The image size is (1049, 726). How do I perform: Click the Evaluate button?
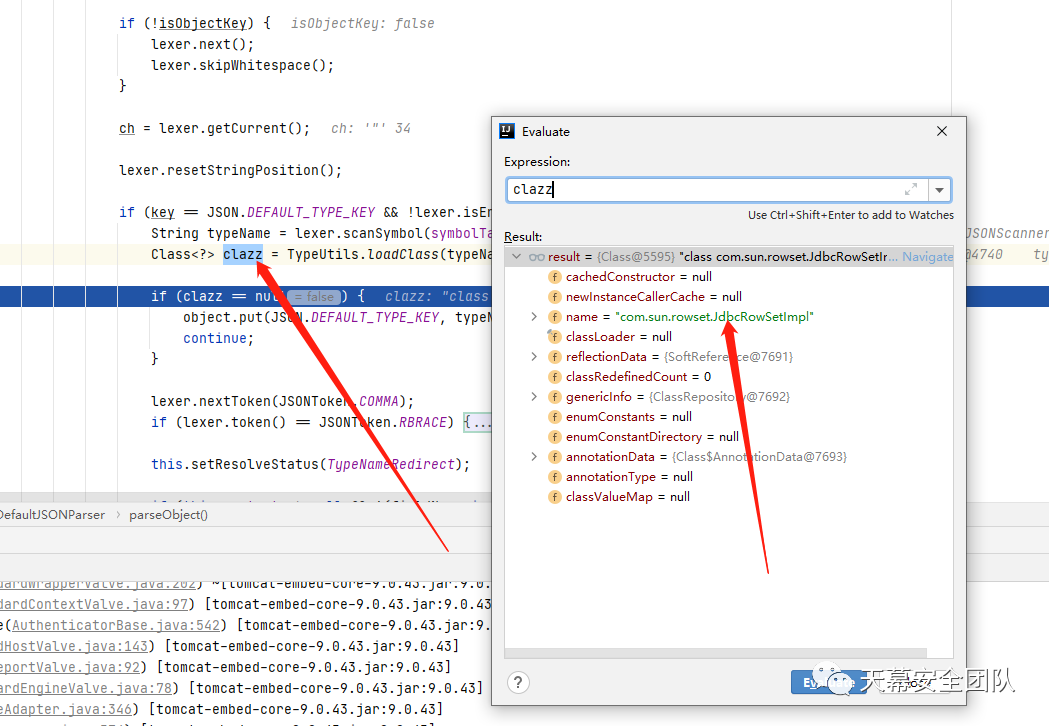click(x=828, y=683)
